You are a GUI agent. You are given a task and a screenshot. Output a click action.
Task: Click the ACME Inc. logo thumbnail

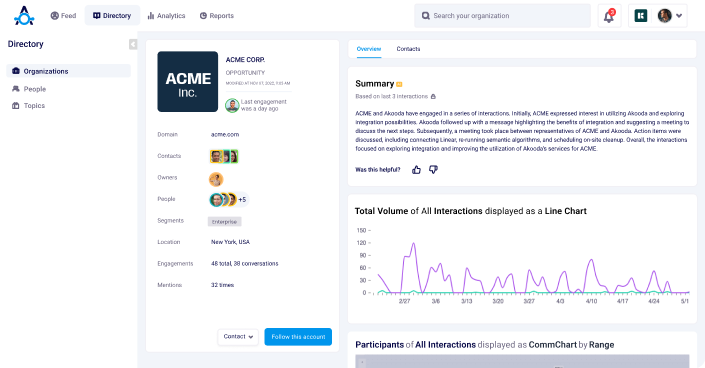(x=187, y=81)
